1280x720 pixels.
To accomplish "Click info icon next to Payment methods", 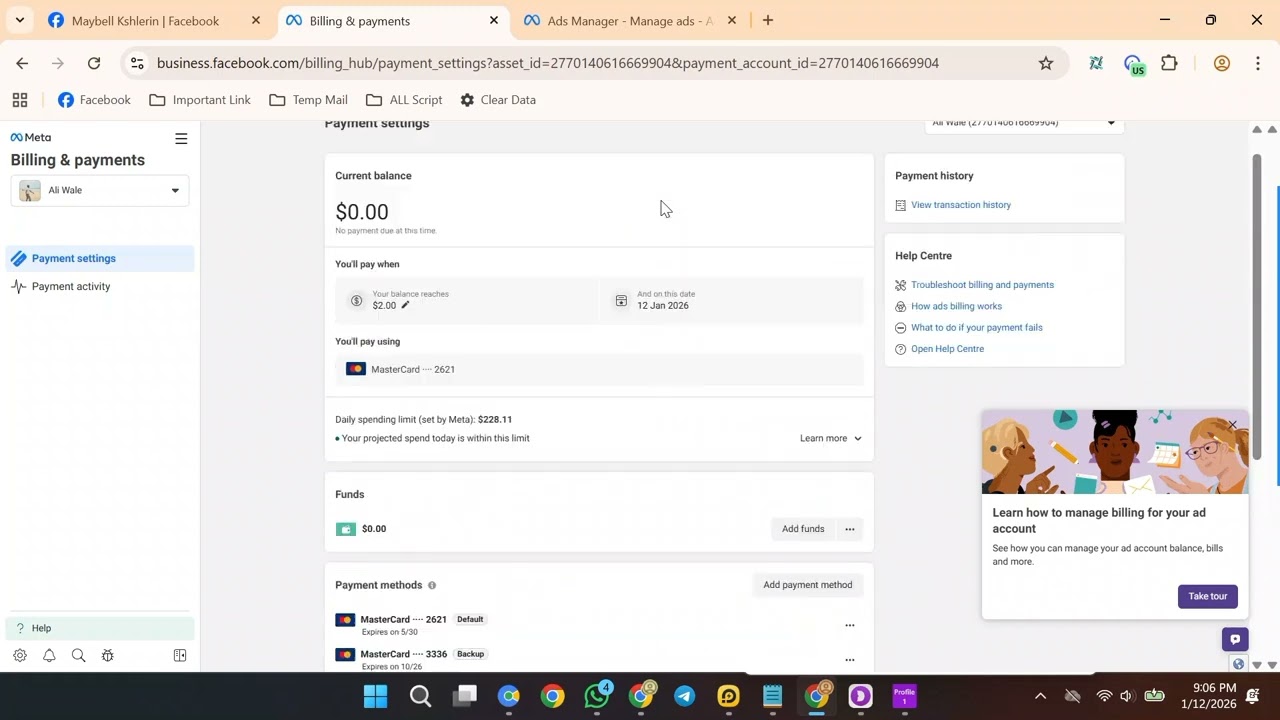I will tap(432, 585).
